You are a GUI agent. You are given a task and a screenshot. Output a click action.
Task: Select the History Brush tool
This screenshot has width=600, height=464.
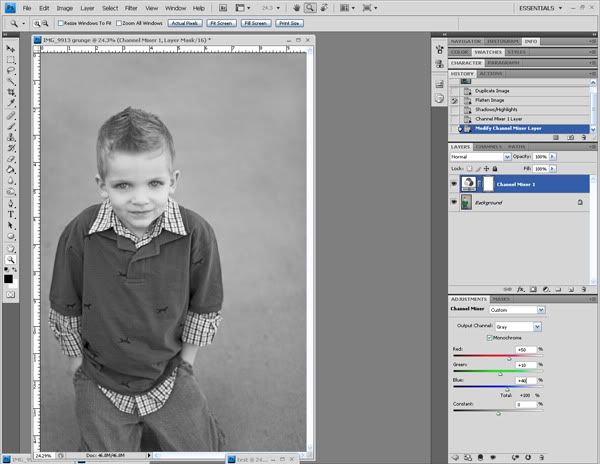[x=10, y=148]
